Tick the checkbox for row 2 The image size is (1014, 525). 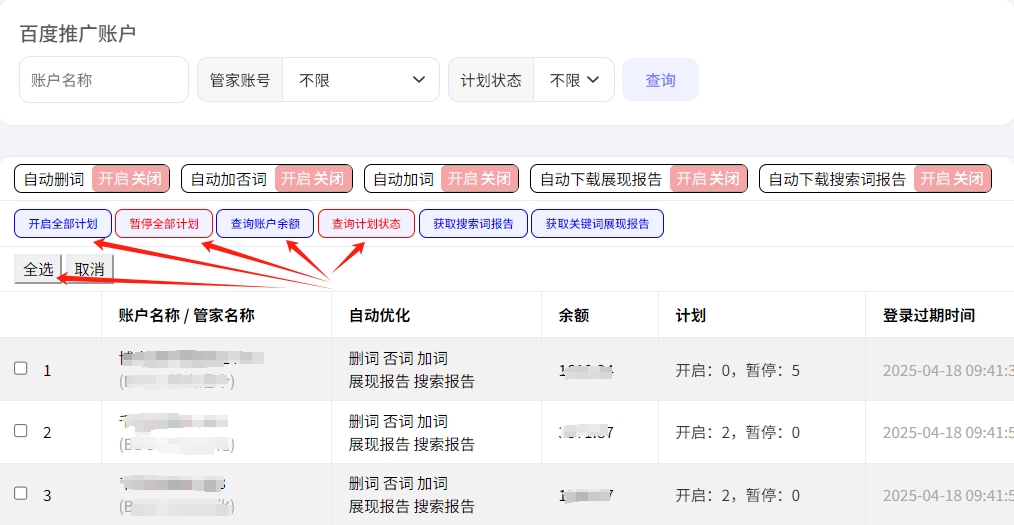pyautogui.click(x=21, y=431)
